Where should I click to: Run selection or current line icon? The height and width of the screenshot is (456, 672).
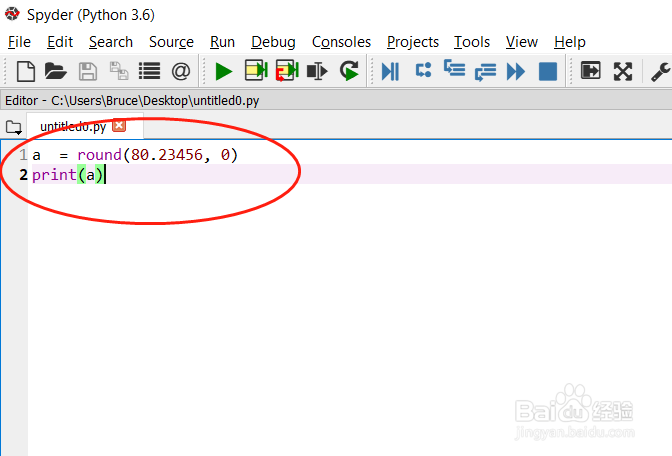pyautogui.click(x=318, y=71)
